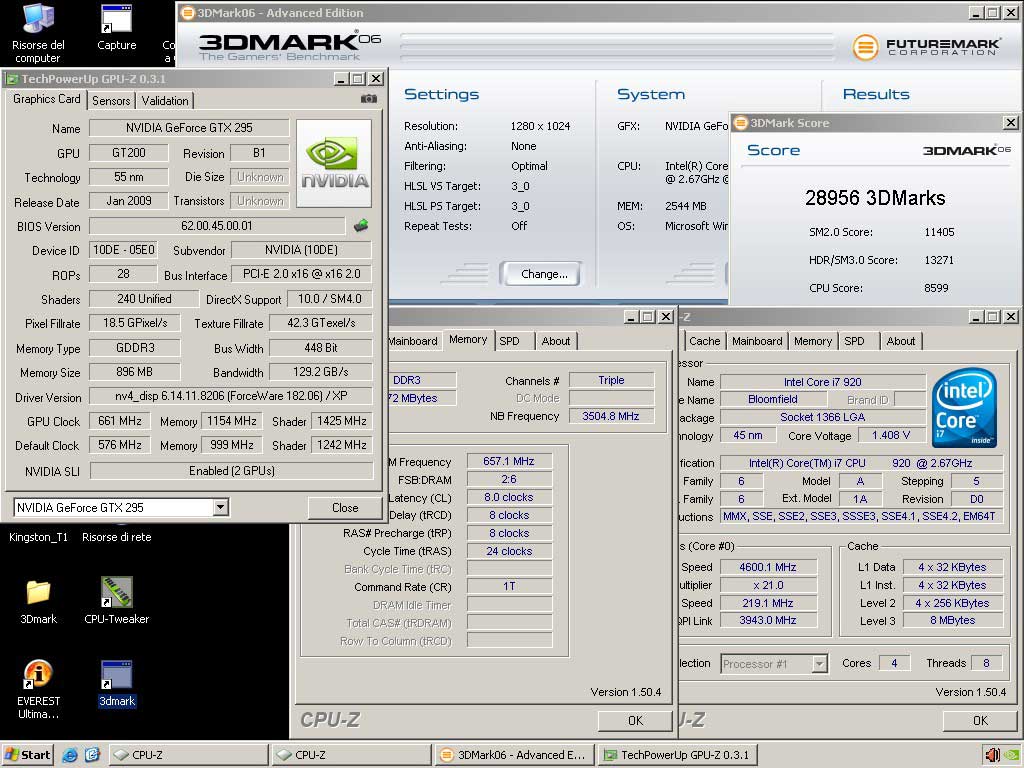Switch to second CPU-Z taskbar button
Image resolution: width=1024 pixels, height=768 pixels.
click(x=351, y=755)
